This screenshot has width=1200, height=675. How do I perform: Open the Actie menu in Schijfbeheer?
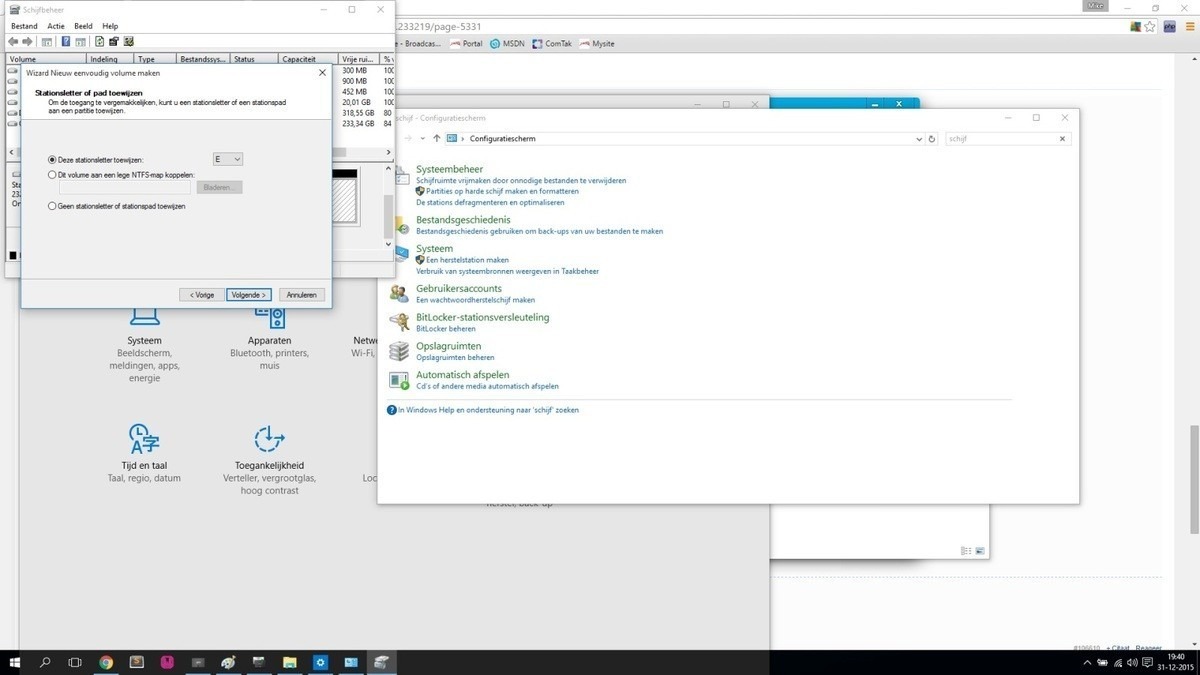(56, 26)
